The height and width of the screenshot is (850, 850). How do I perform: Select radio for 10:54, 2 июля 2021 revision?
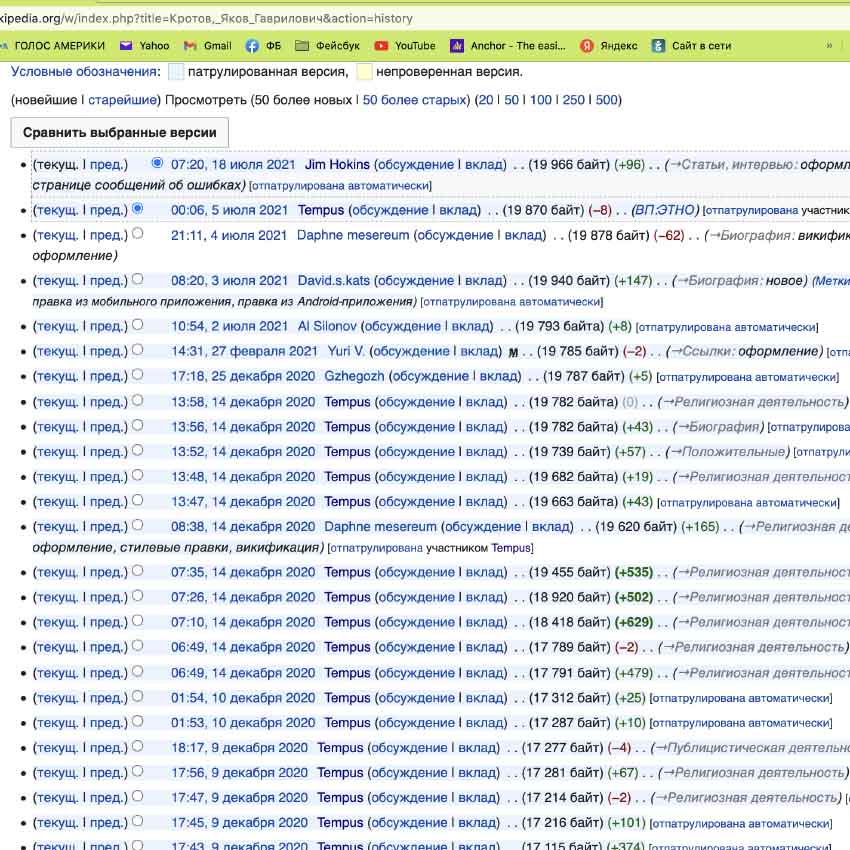coord(138,324)
